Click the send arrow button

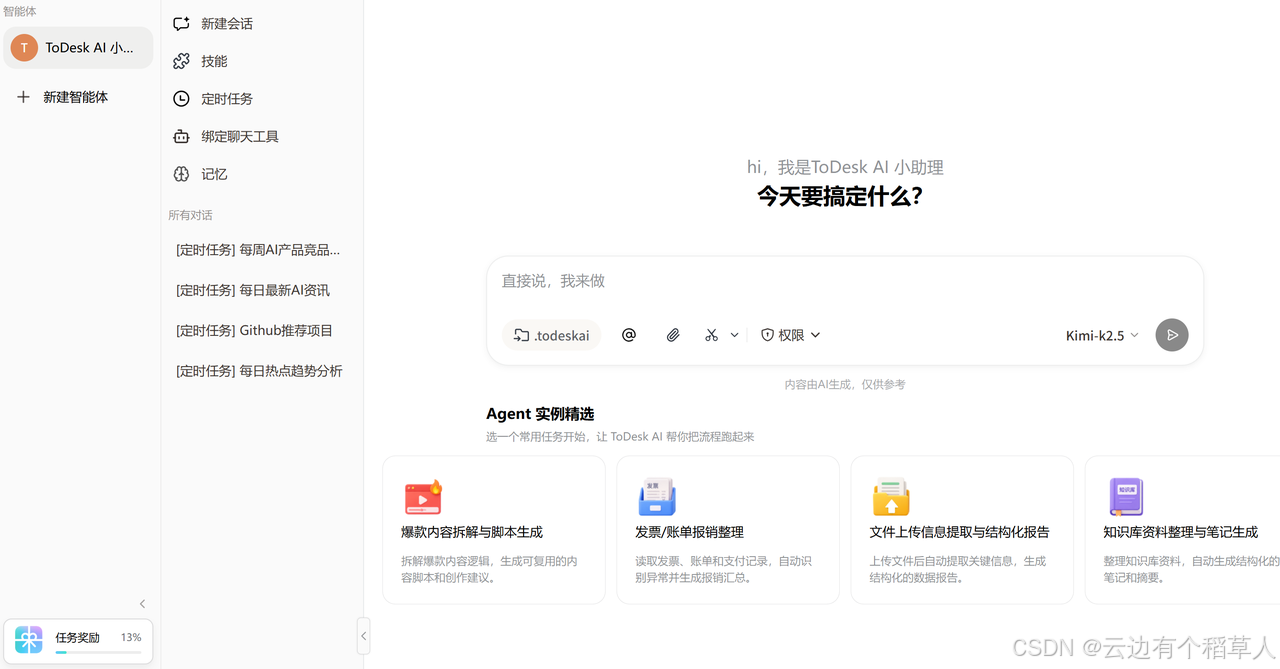1172,335
